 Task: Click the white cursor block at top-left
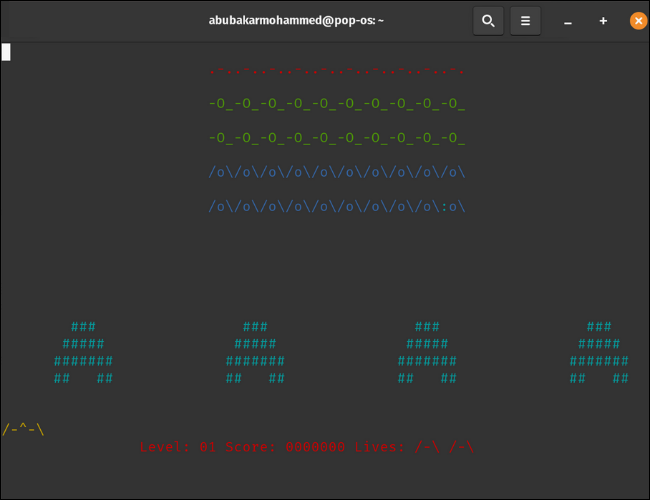pos(6,52)
